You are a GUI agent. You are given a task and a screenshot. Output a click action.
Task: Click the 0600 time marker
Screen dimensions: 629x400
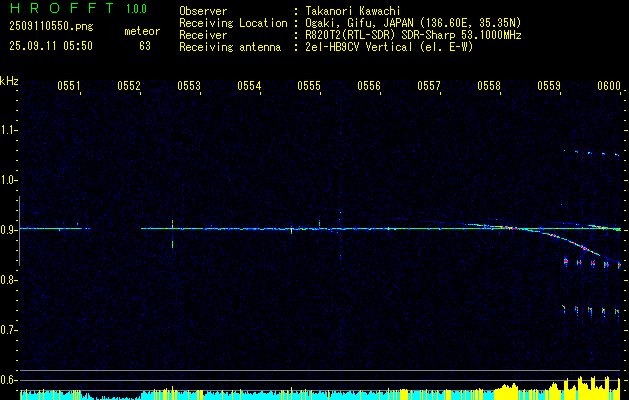point(609,85)
